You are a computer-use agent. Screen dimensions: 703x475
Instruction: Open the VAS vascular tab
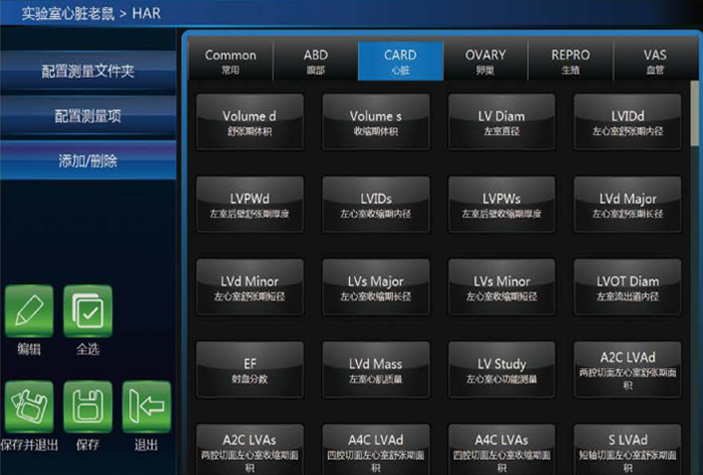tap(654, 61)
